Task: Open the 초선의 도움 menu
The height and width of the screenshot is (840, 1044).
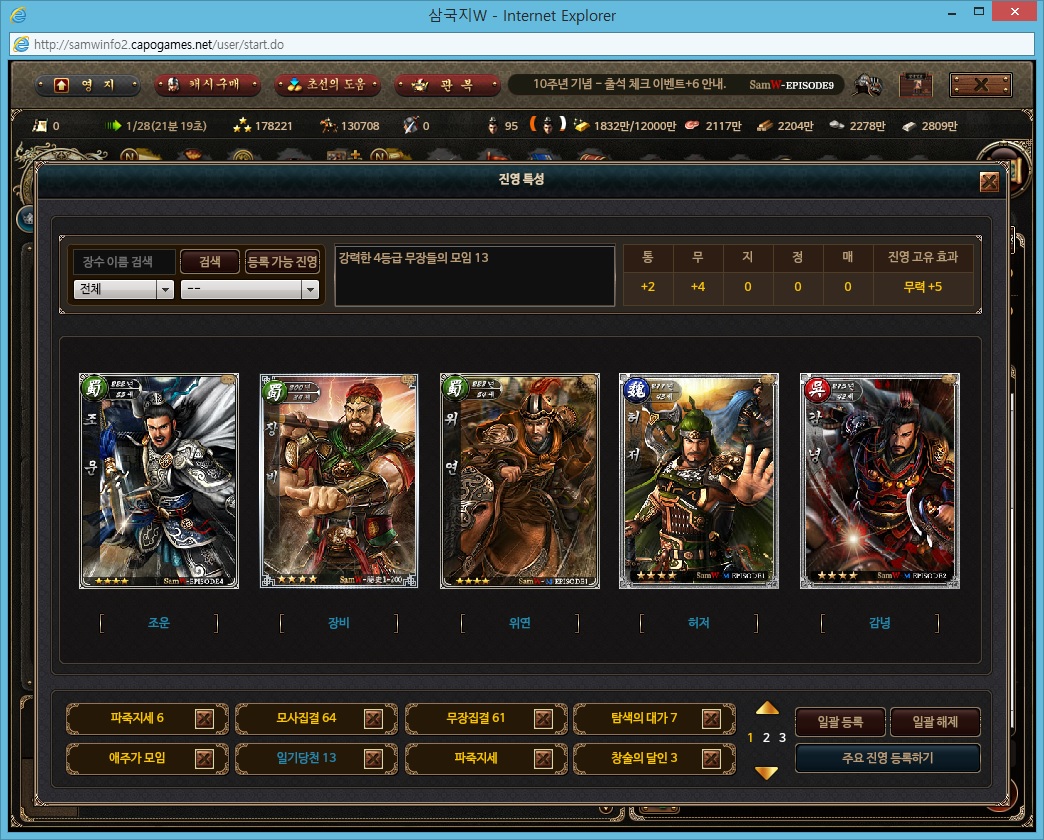Action: pyautogui.click(x=328, y=85)
